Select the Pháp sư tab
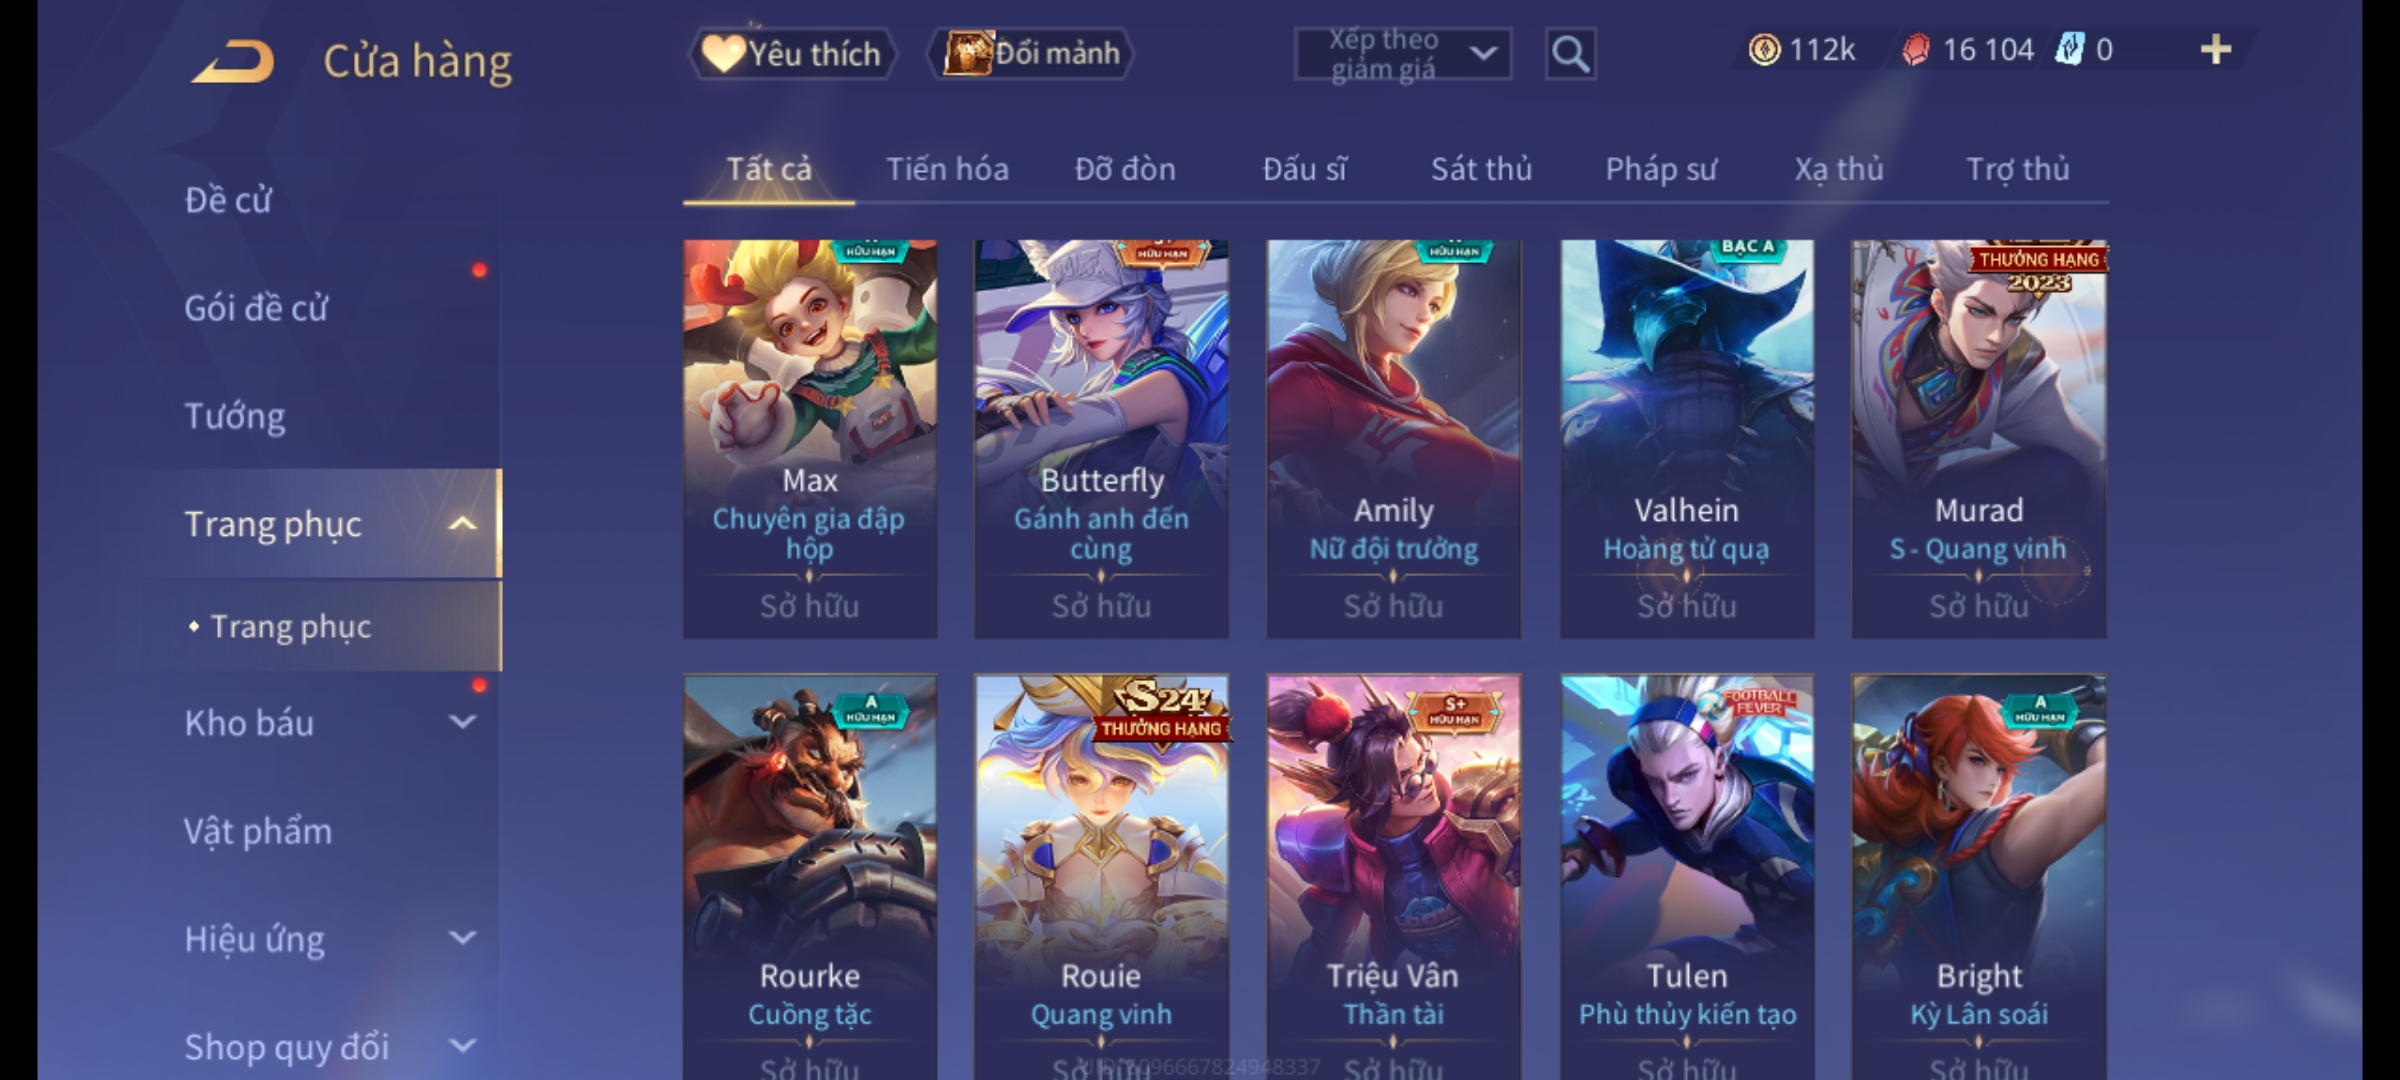The image size is (2400, 1080). [x=1661, y=169]
